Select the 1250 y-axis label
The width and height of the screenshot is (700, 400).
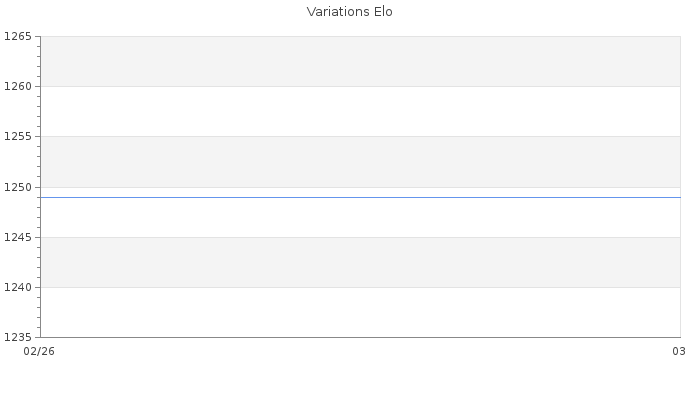[x=18, y=187]
